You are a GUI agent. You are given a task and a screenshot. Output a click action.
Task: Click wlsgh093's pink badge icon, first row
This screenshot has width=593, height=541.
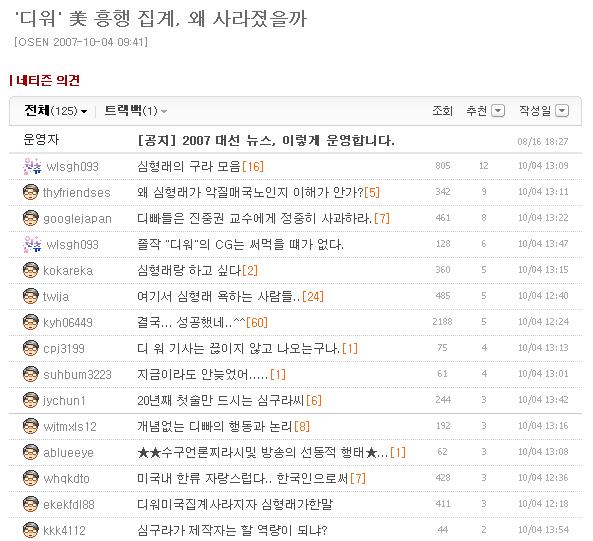[32, 166]
